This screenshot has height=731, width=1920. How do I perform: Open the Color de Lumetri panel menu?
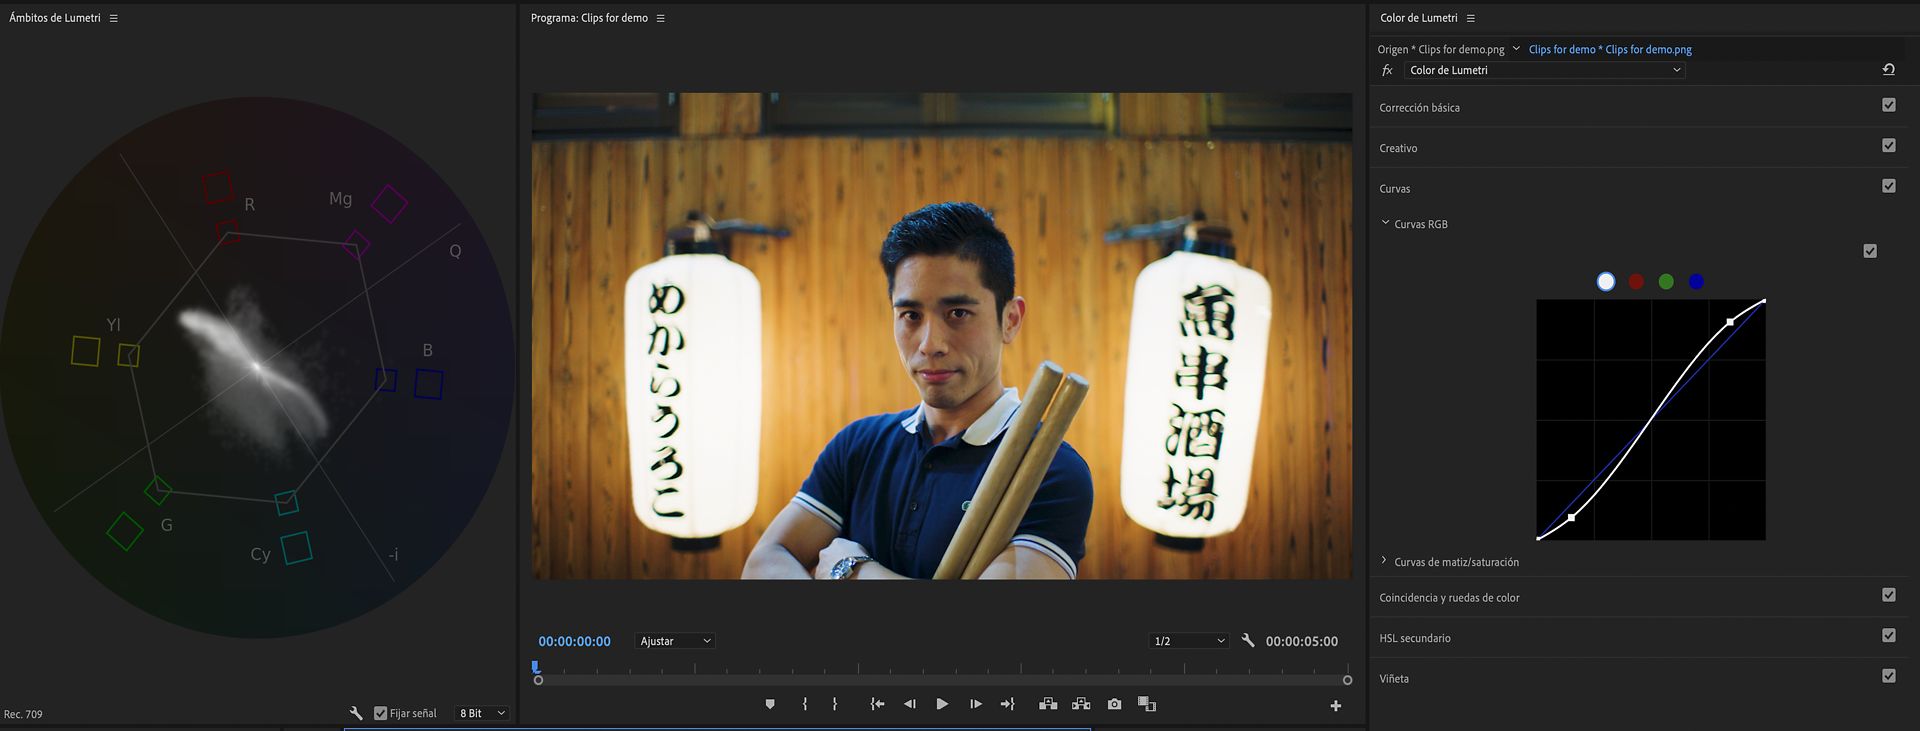pos(1470,18)
